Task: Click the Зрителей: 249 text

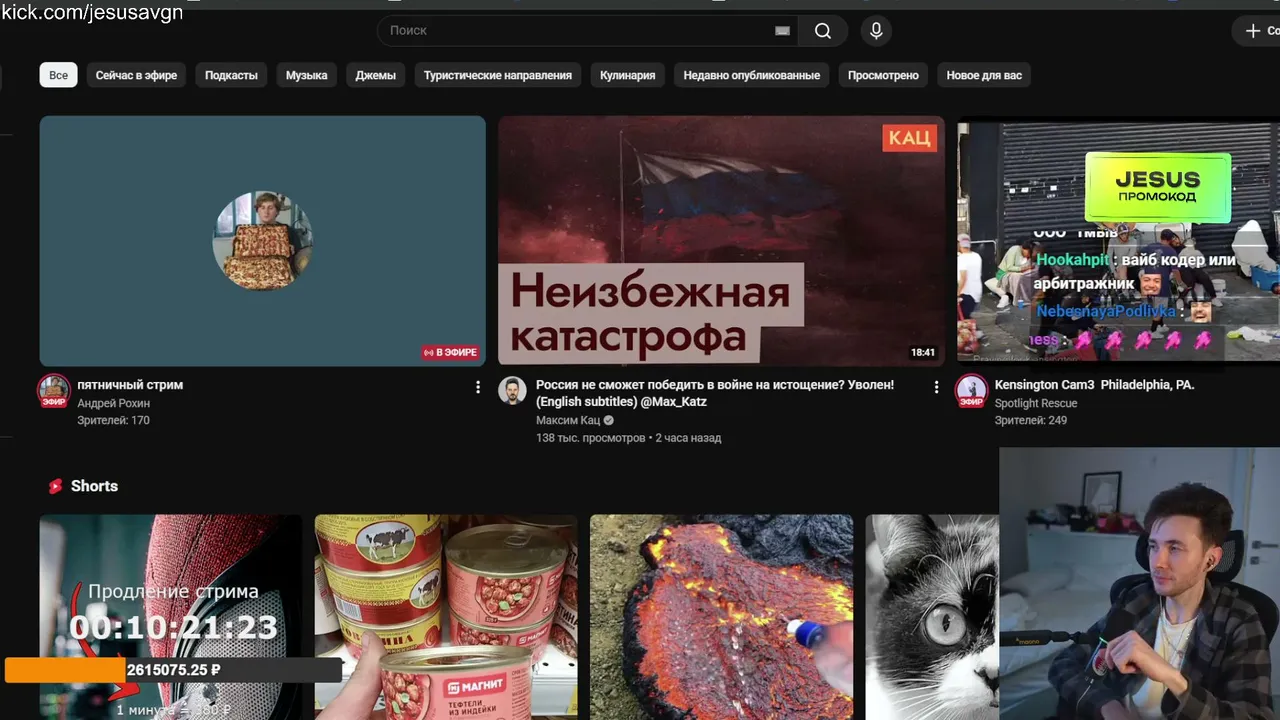Action: [1031, 420]
